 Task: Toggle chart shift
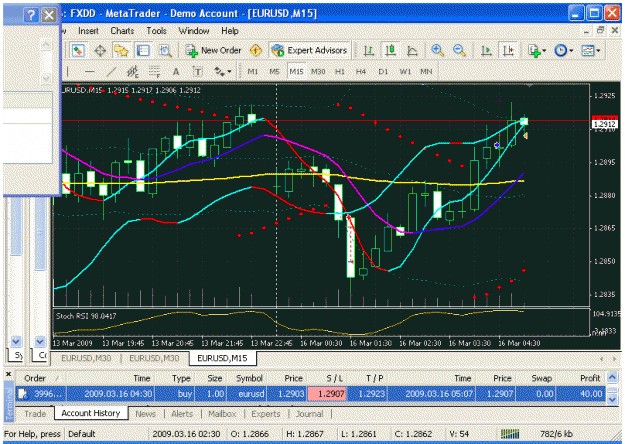(x=508, y=51)
